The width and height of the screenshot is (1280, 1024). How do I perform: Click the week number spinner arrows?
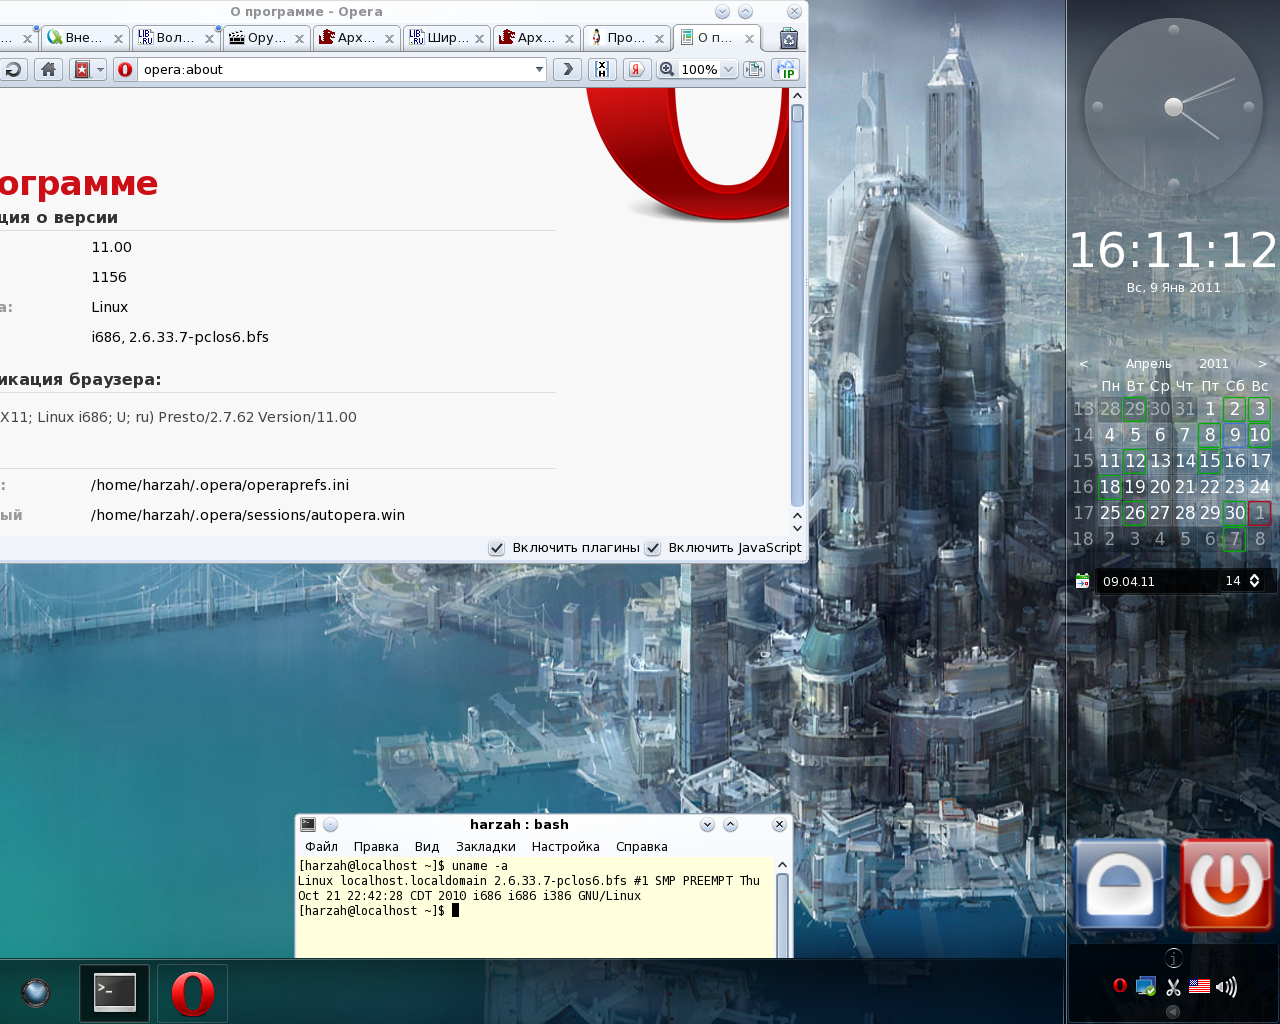point(1255,581)
